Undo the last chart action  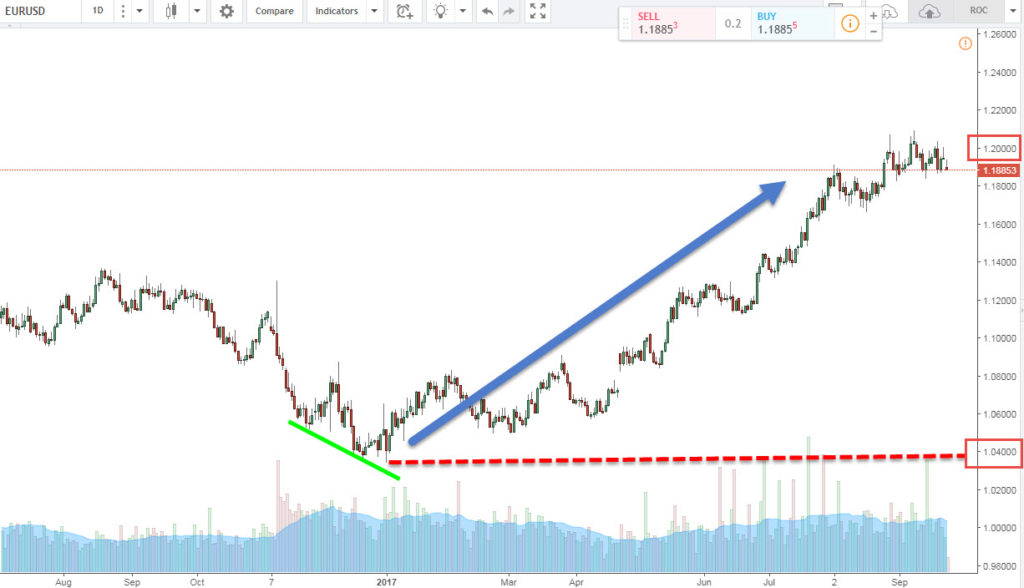click(x=487, y=11)
